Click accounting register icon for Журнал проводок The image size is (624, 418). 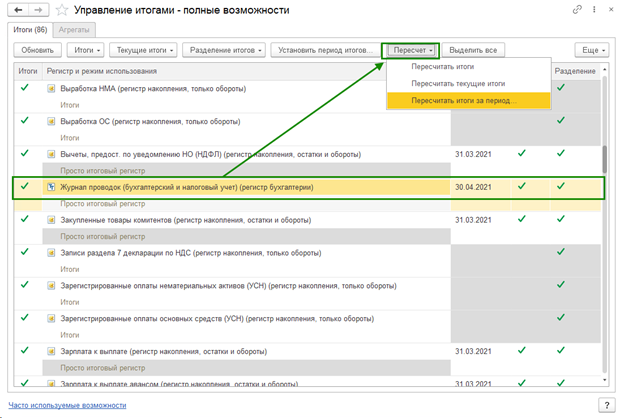(x=51, y=187)
